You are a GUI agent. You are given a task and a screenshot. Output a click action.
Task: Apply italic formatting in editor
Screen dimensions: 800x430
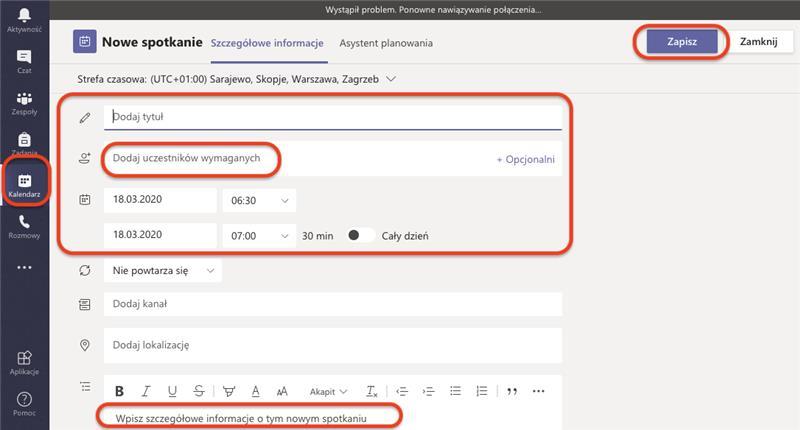tap(146, 391)
